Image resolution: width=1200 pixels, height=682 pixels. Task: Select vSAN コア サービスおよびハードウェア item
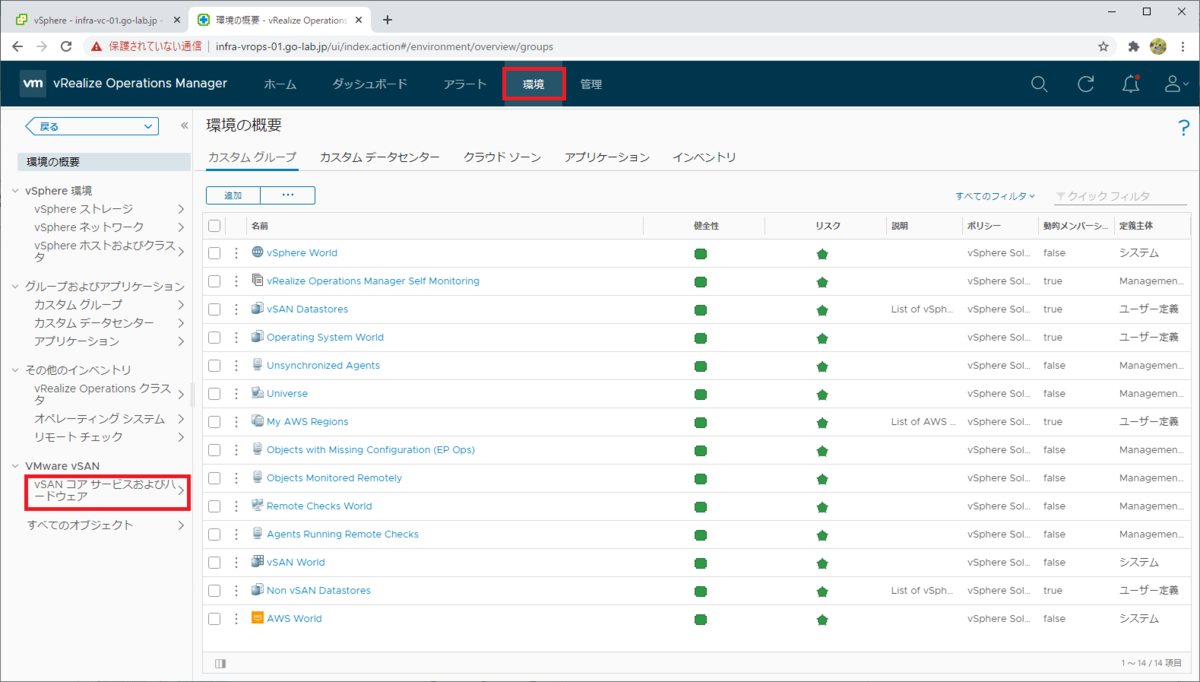point(104,490)
